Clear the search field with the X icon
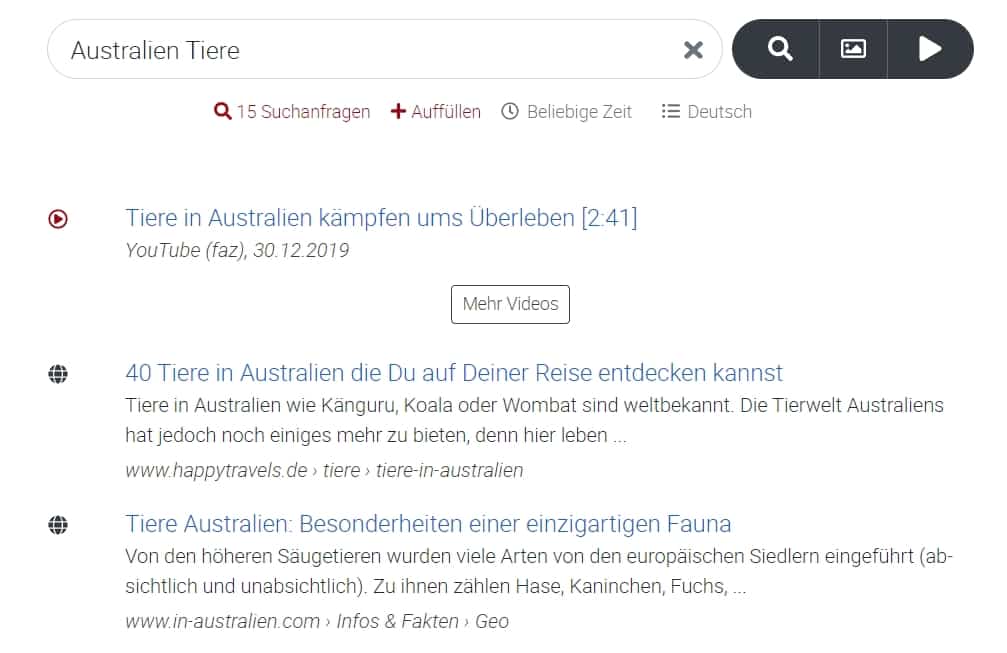 692,49
